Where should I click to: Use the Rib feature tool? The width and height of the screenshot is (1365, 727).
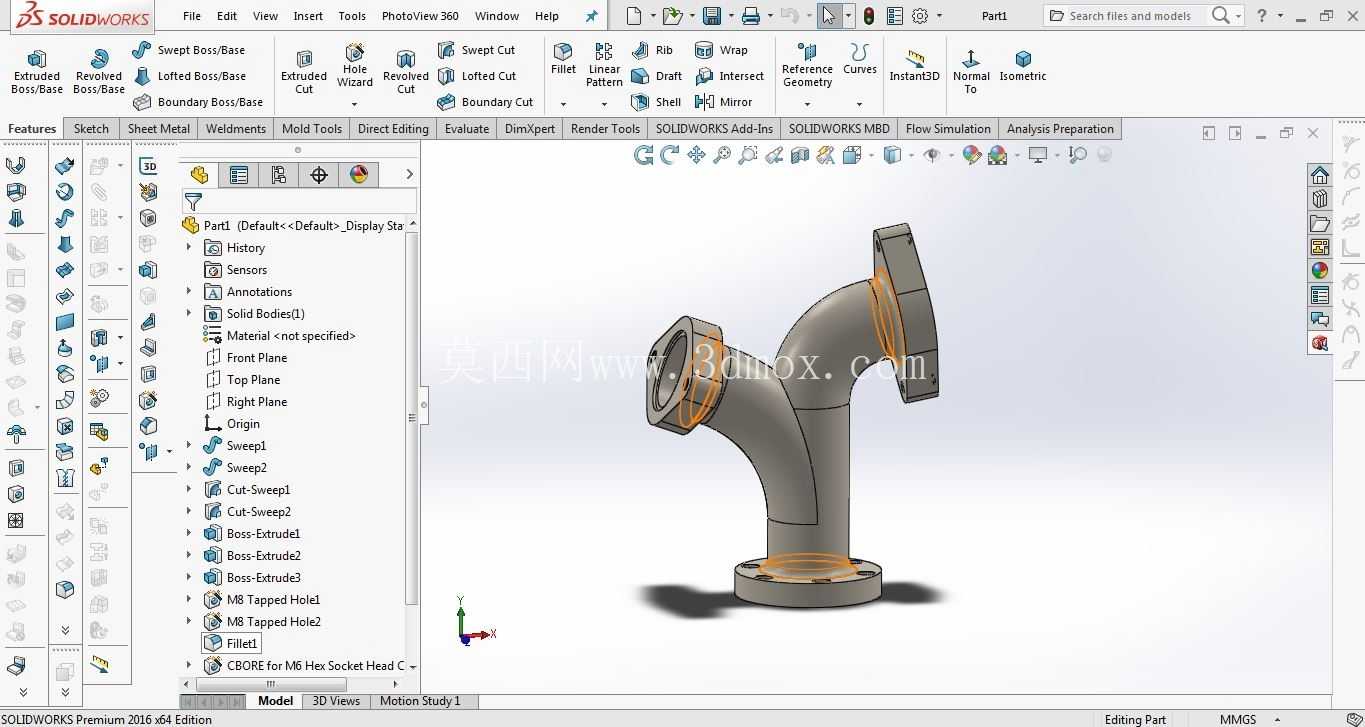coord(652,50)
